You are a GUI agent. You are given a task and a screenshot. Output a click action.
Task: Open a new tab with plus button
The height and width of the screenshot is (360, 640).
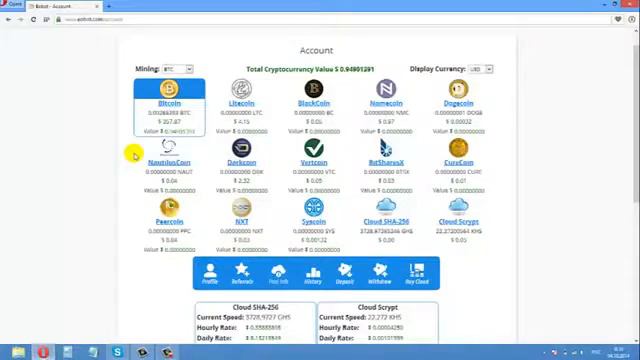pyautogui.click(x=109, y=6)
